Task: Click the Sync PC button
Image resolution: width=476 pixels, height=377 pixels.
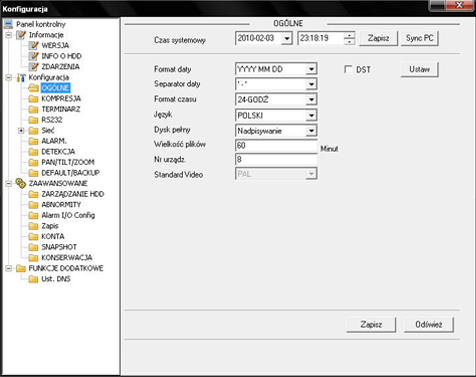Action: (x=420, y=38)
